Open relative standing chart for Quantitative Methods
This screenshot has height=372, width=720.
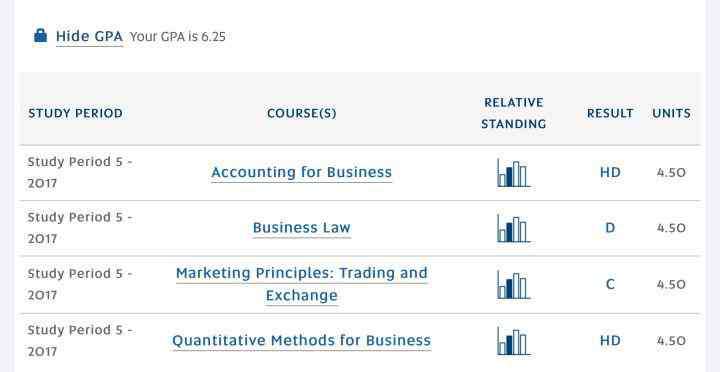coord(513,341)
